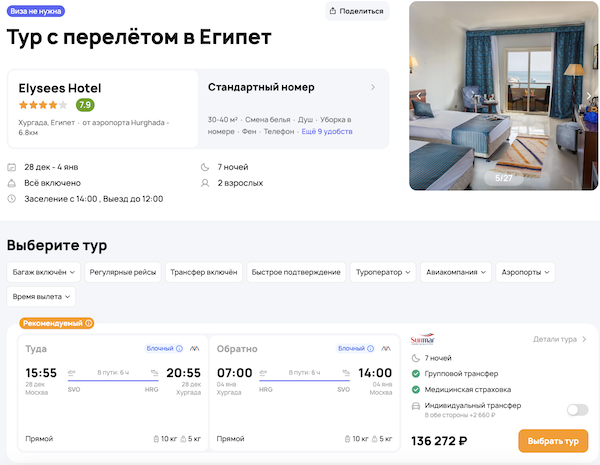Enable the Индивидуальный трансфер switch

[576, 409]
